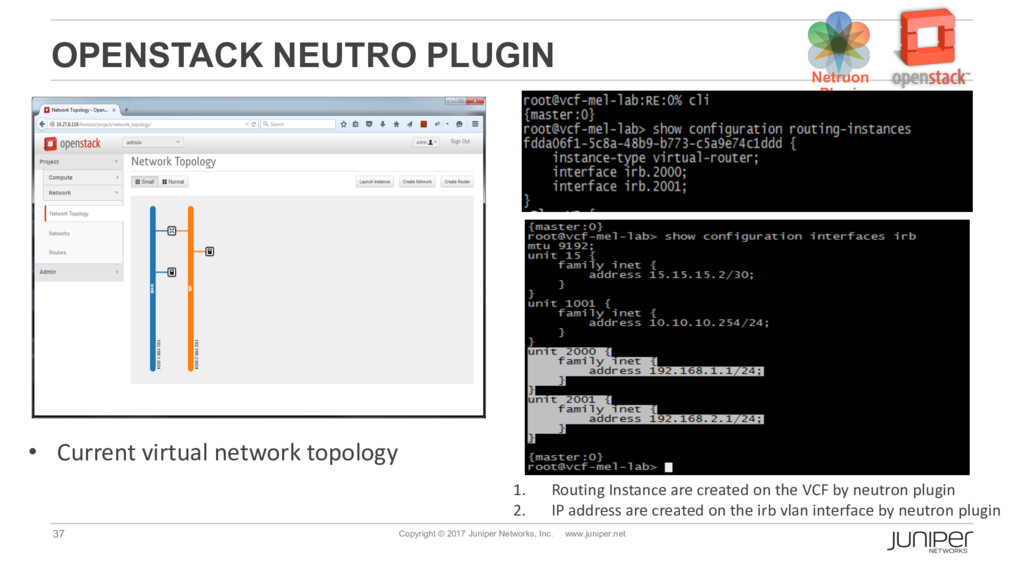Switch topology view to Normal
The image size is (1024, 576).
coord(173,182)
